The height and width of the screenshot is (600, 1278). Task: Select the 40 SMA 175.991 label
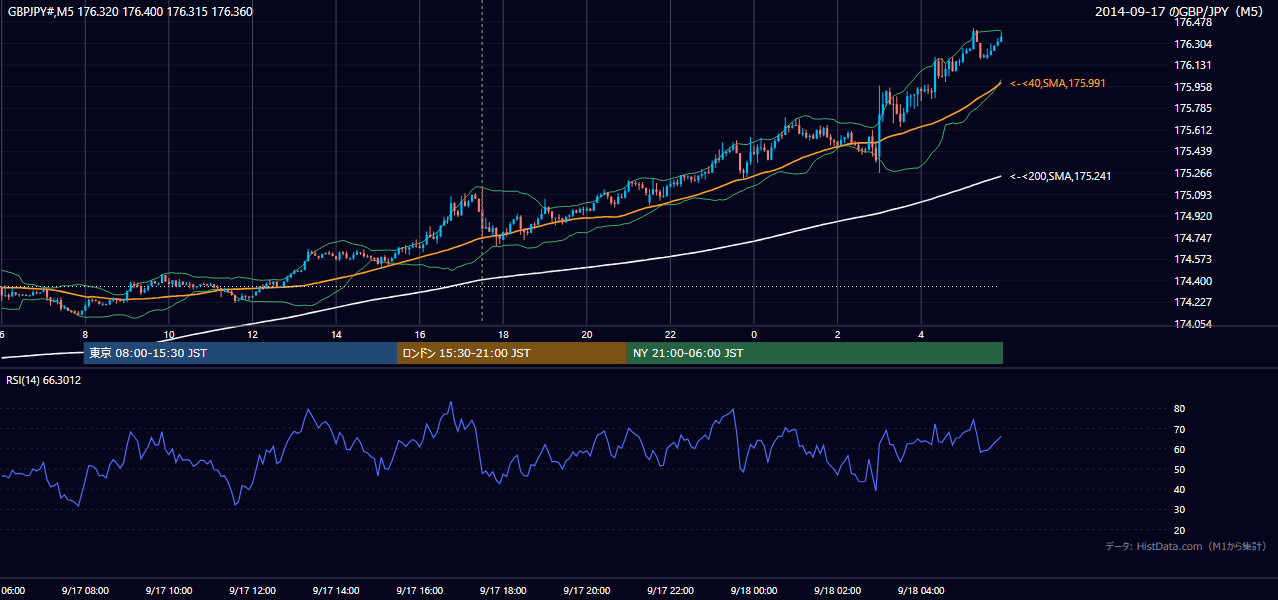[x=1058, y=83]
